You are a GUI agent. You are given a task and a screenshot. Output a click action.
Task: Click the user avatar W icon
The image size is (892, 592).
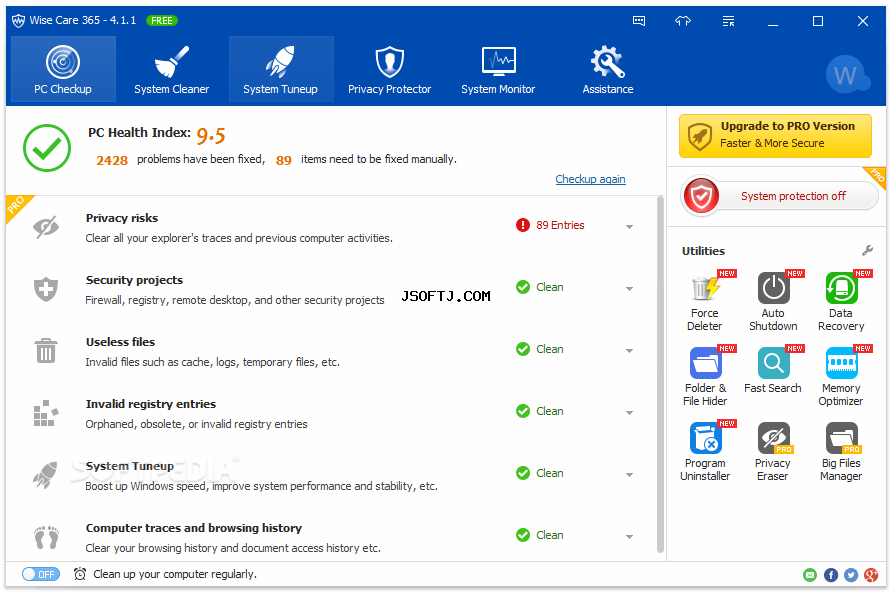[x=846, y=74]
